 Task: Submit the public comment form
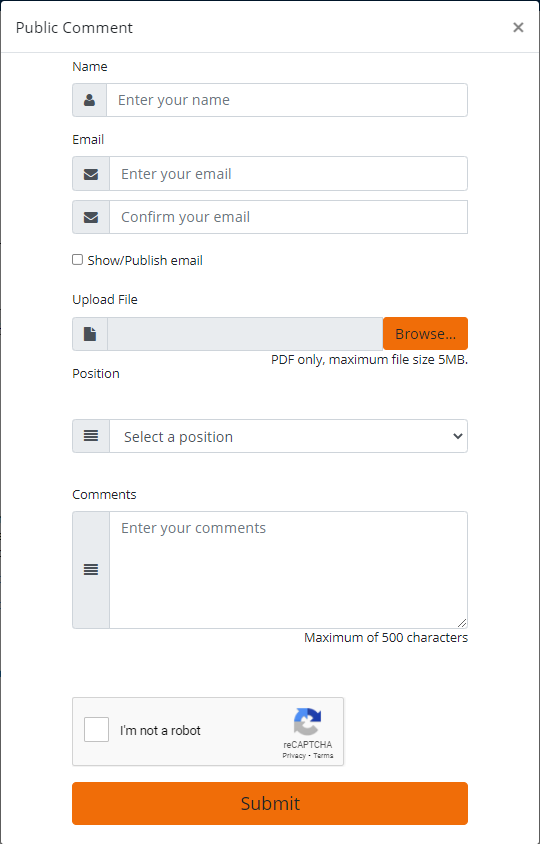coord(270,803)
